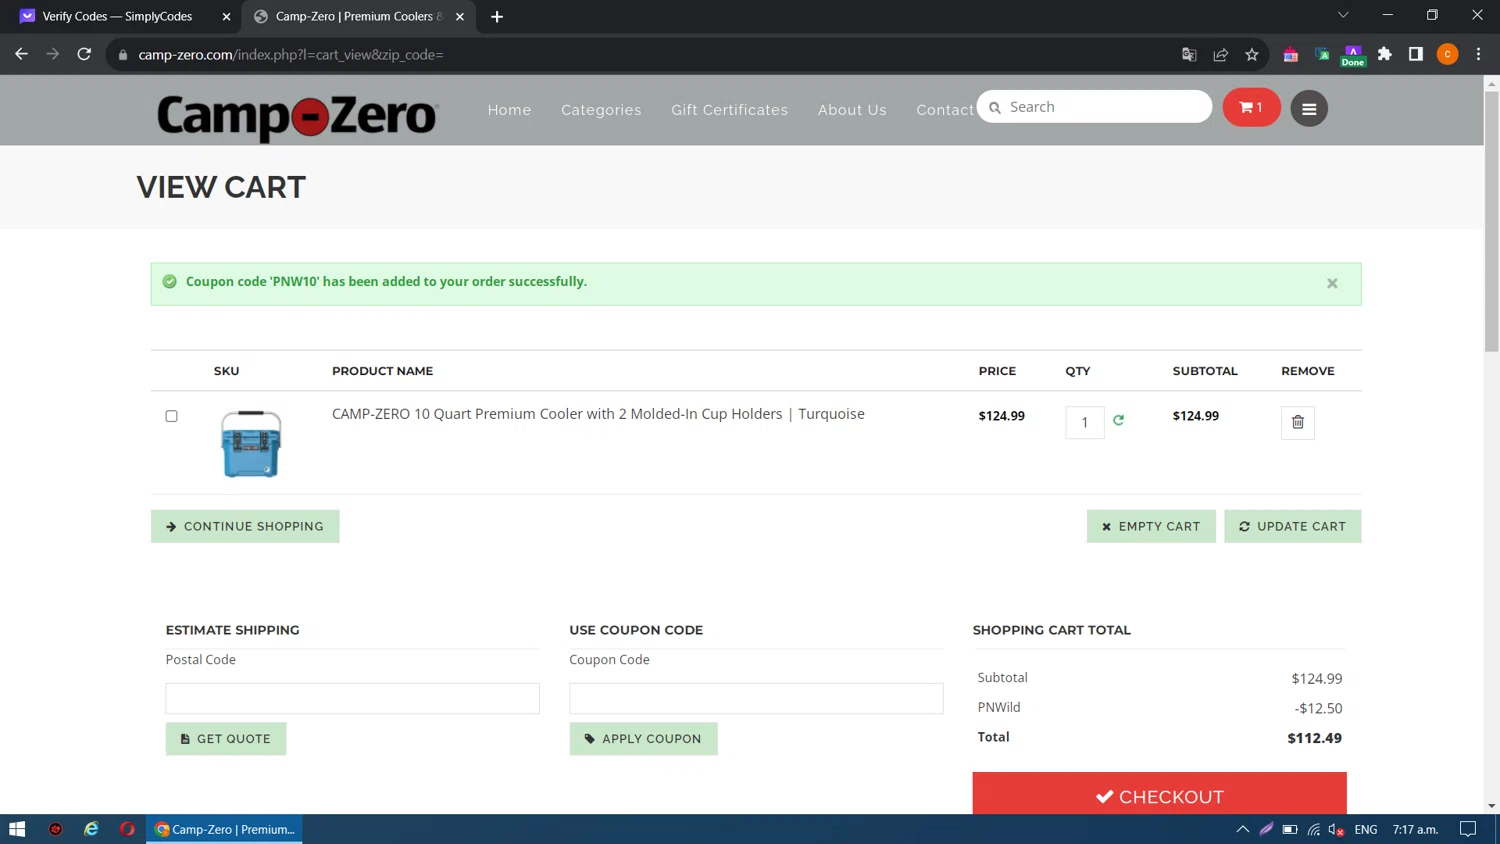Screen dimensions: 1500x844
Task: Go to Home page
Action: pos(509,110)
